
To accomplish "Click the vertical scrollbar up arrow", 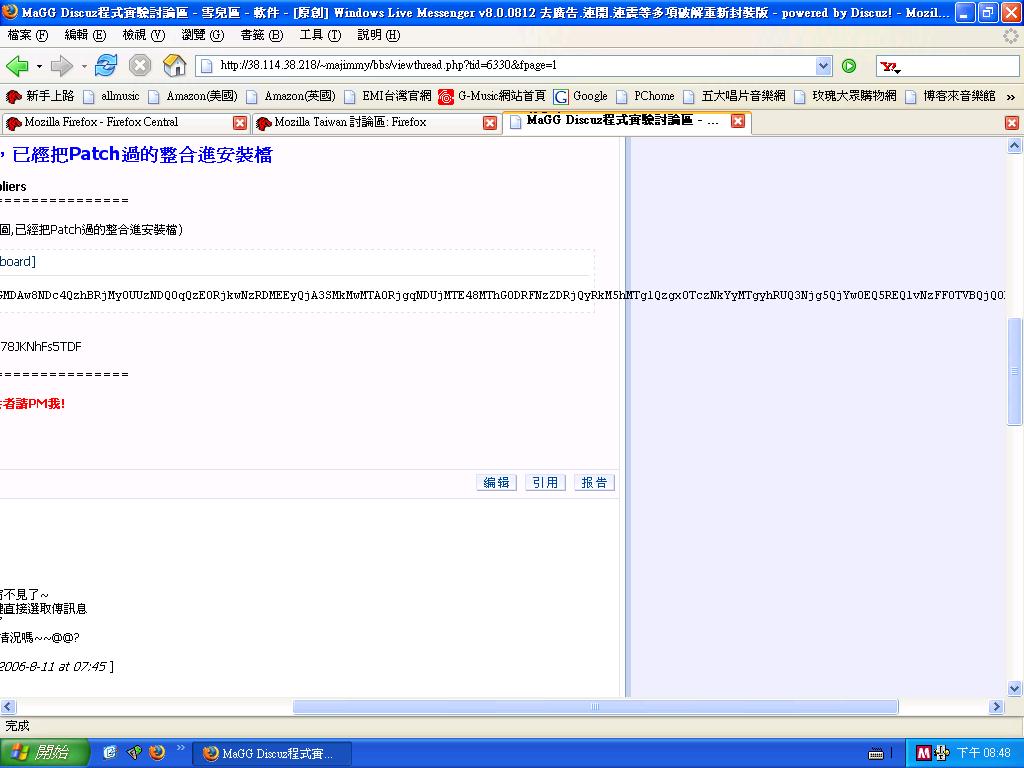I will click(1014, 146).
